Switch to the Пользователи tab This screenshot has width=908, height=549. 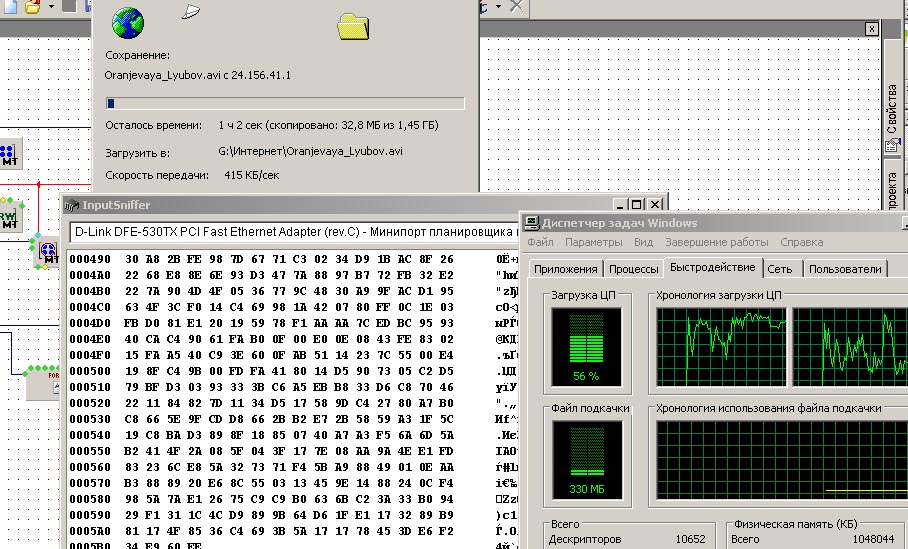(844, 269)
